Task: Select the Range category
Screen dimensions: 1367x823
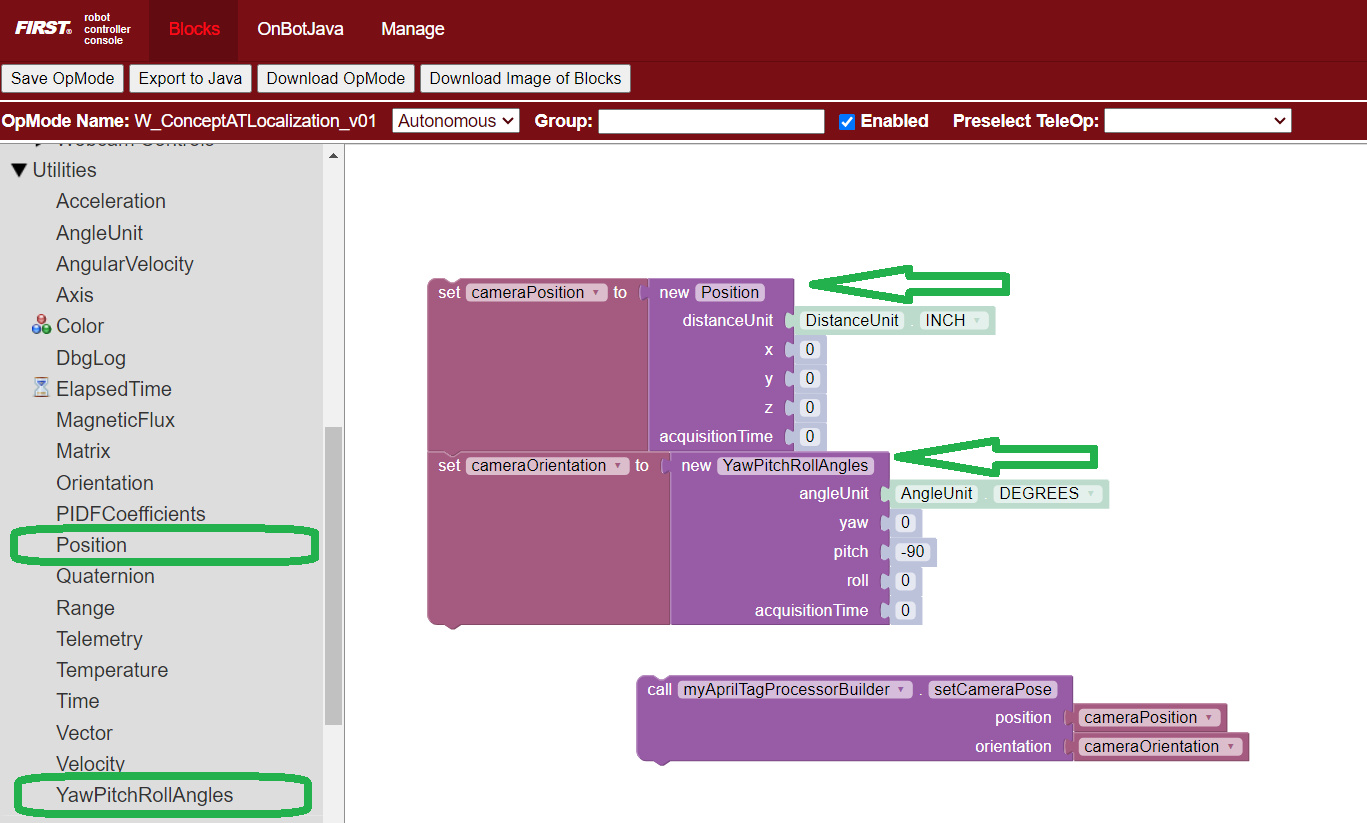Action: tap(85, 608)
